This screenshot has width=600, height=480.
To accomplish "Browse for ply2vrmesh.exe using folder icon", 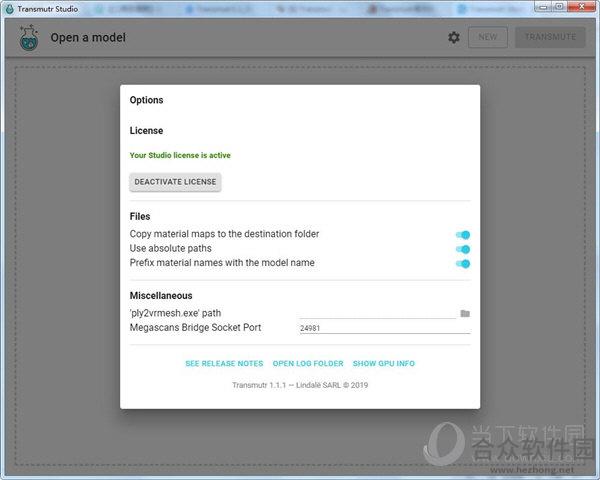I will pyautogui.click(x=465, y=313).
